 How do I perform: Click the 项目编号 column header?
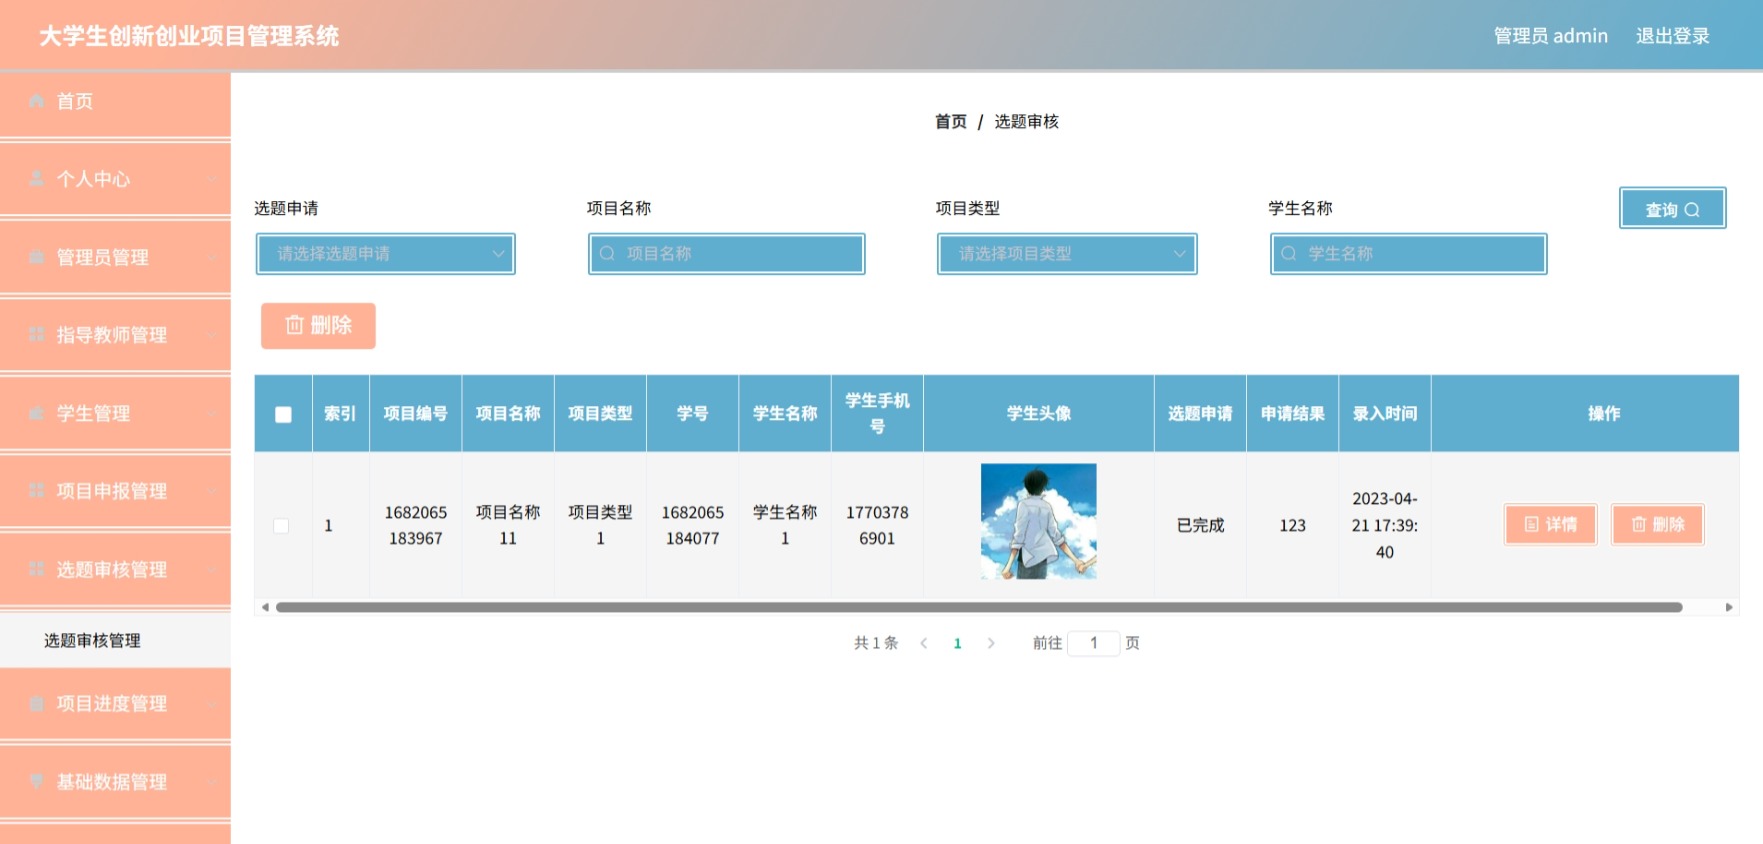(x=416, y=414)
